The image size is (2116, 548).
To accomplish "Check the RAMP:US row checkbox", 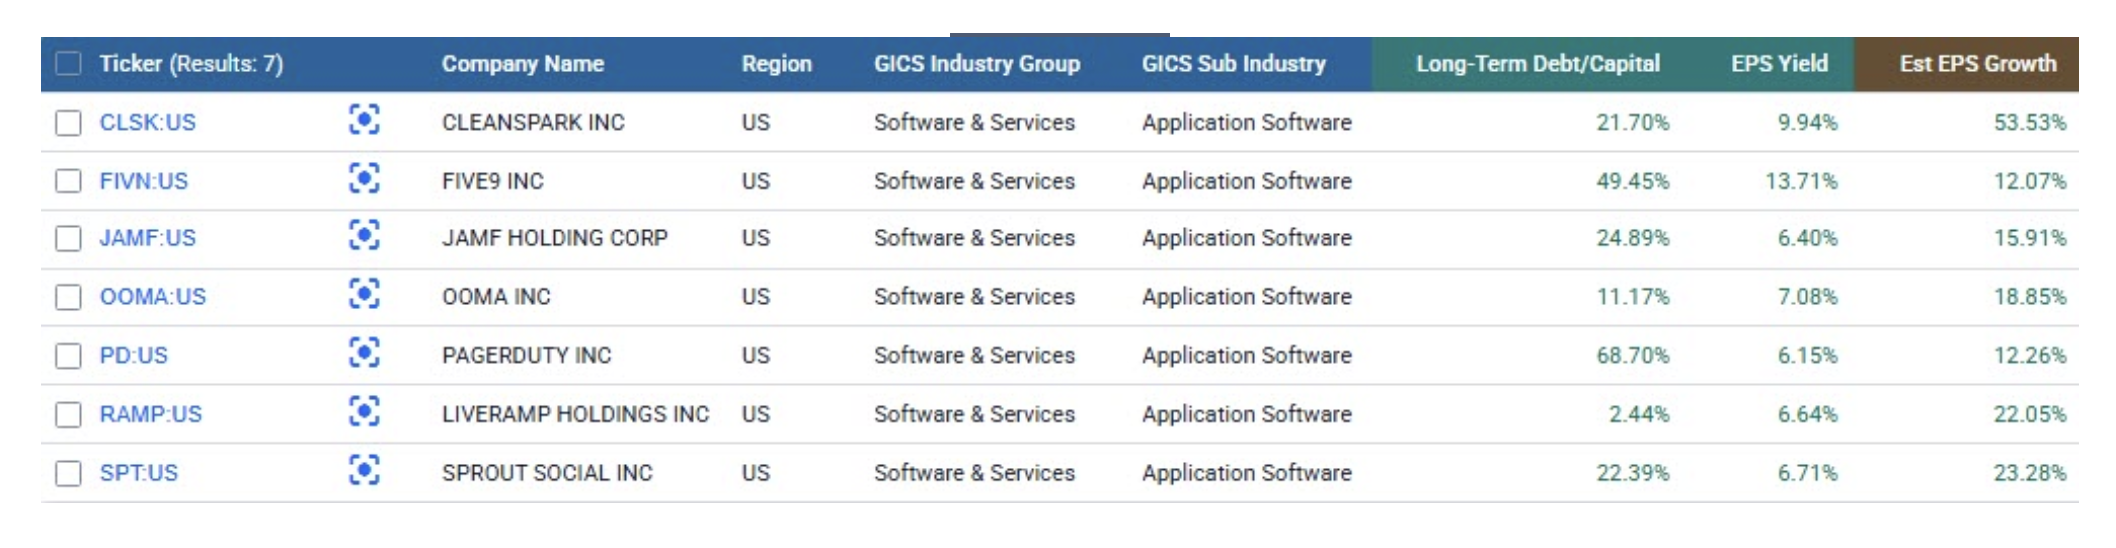I will [68, 414].
